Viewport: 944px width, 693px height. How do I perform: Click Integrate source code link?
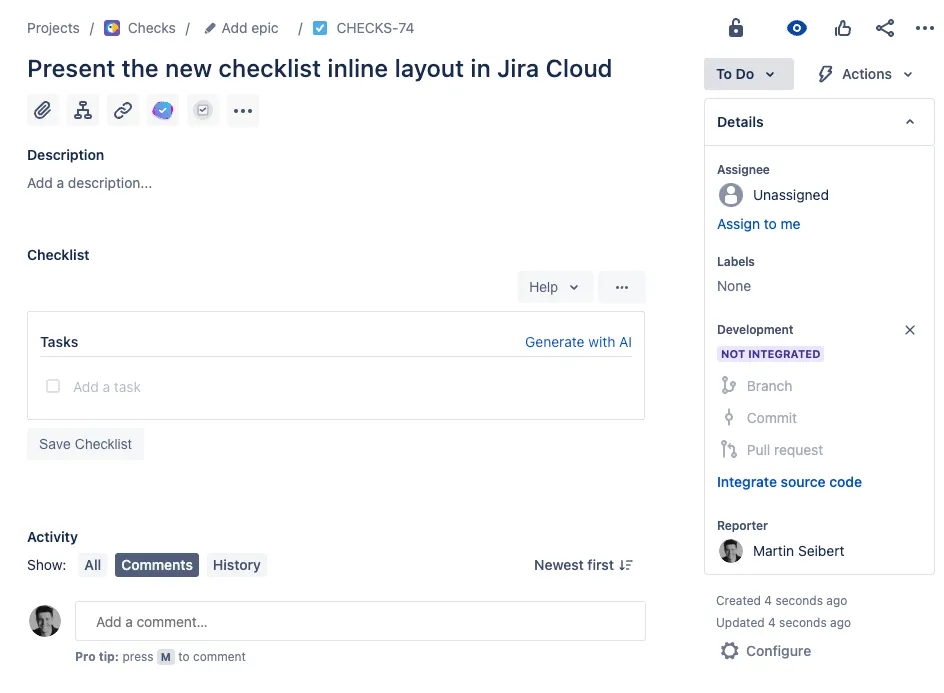coord(789,482)
